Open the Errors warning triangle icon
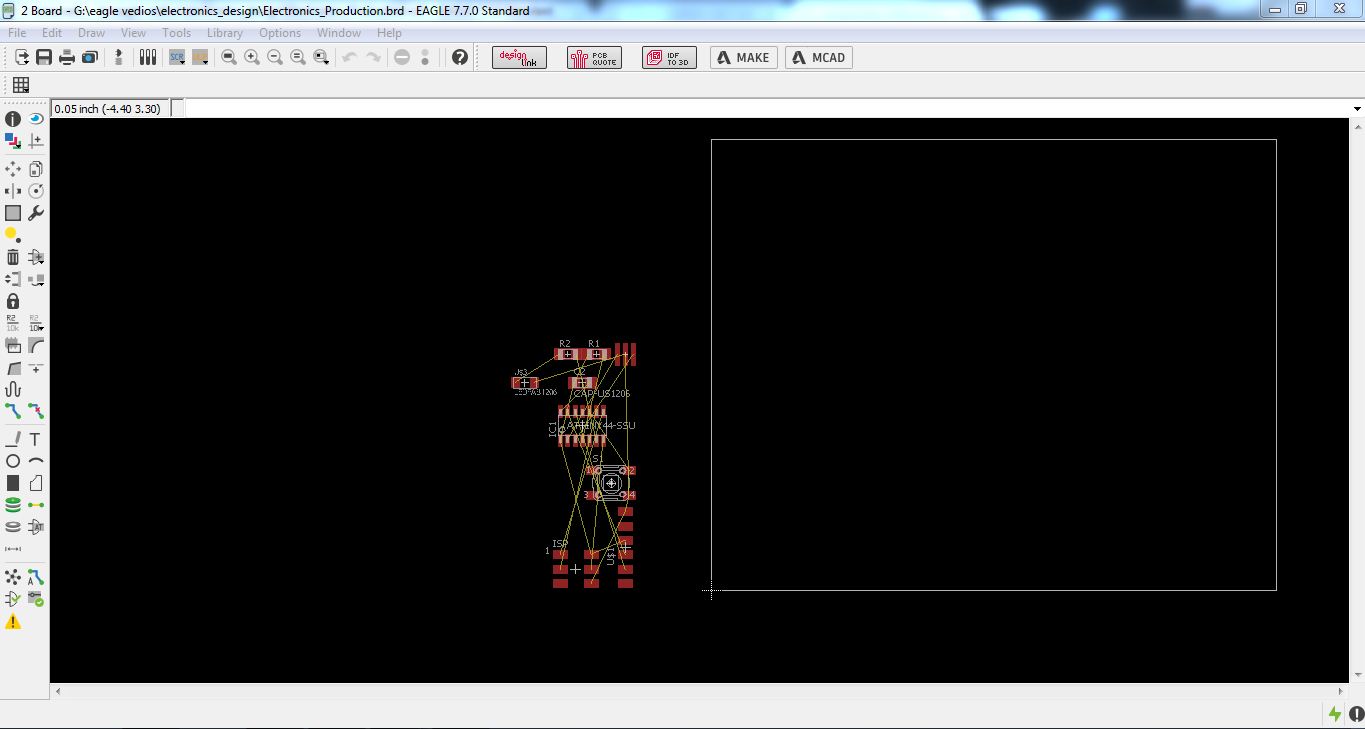The width and height of the screenshot is (1365, 729). tap(13, 621)
